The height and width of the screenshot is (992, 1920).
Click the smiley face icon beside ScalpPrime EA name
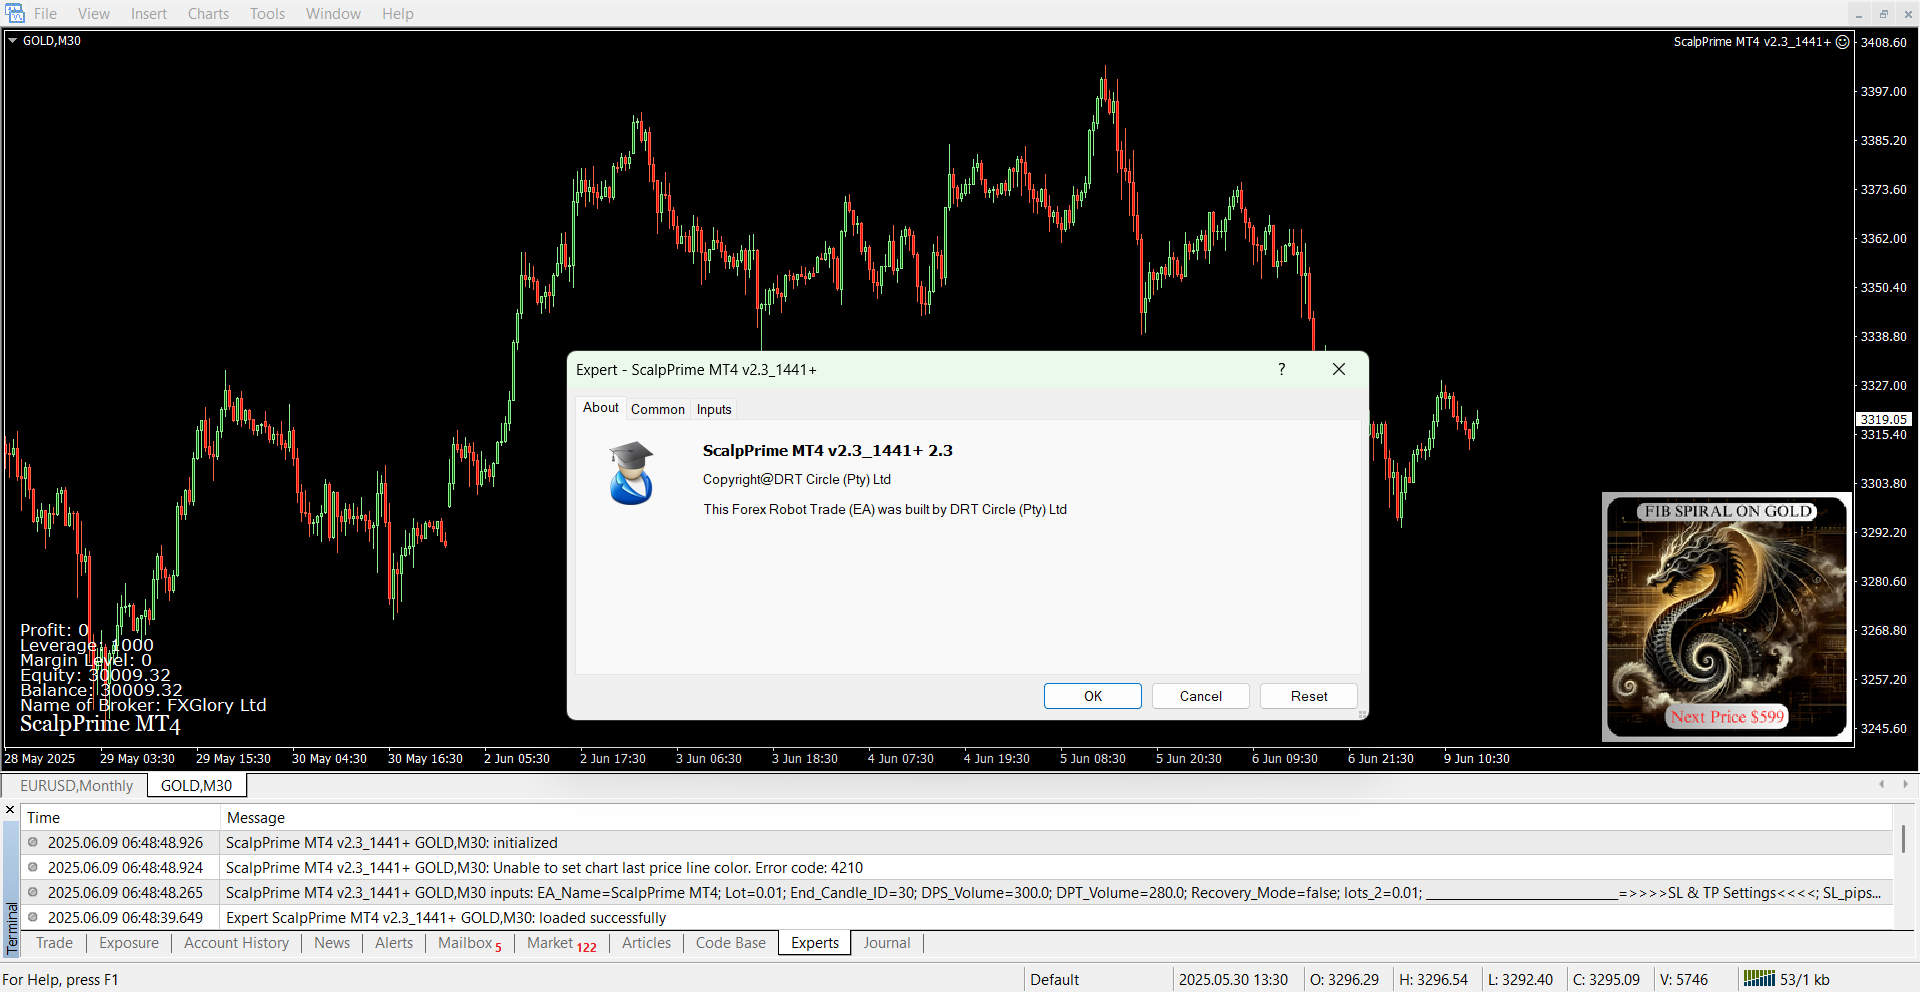pyautogui.click(x=1842, y=42)
